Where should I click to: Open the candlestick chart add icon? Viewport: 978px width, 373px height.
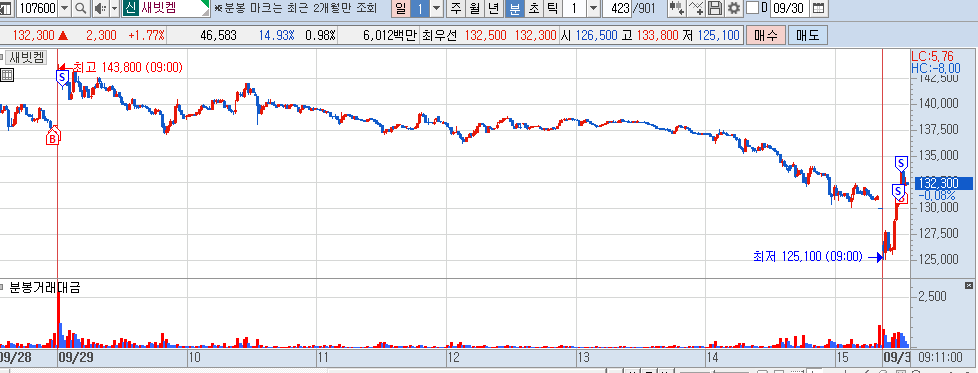[677, 9]
